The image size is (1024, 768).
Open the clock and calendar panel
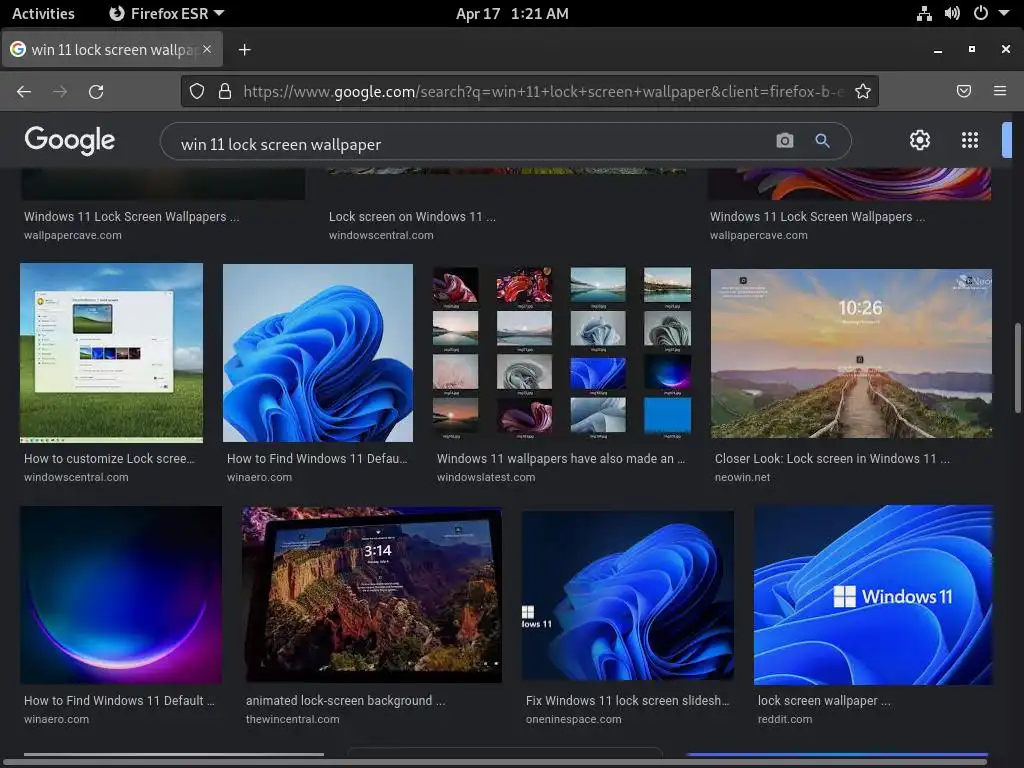pyautogui.click(x=512, y=14)
